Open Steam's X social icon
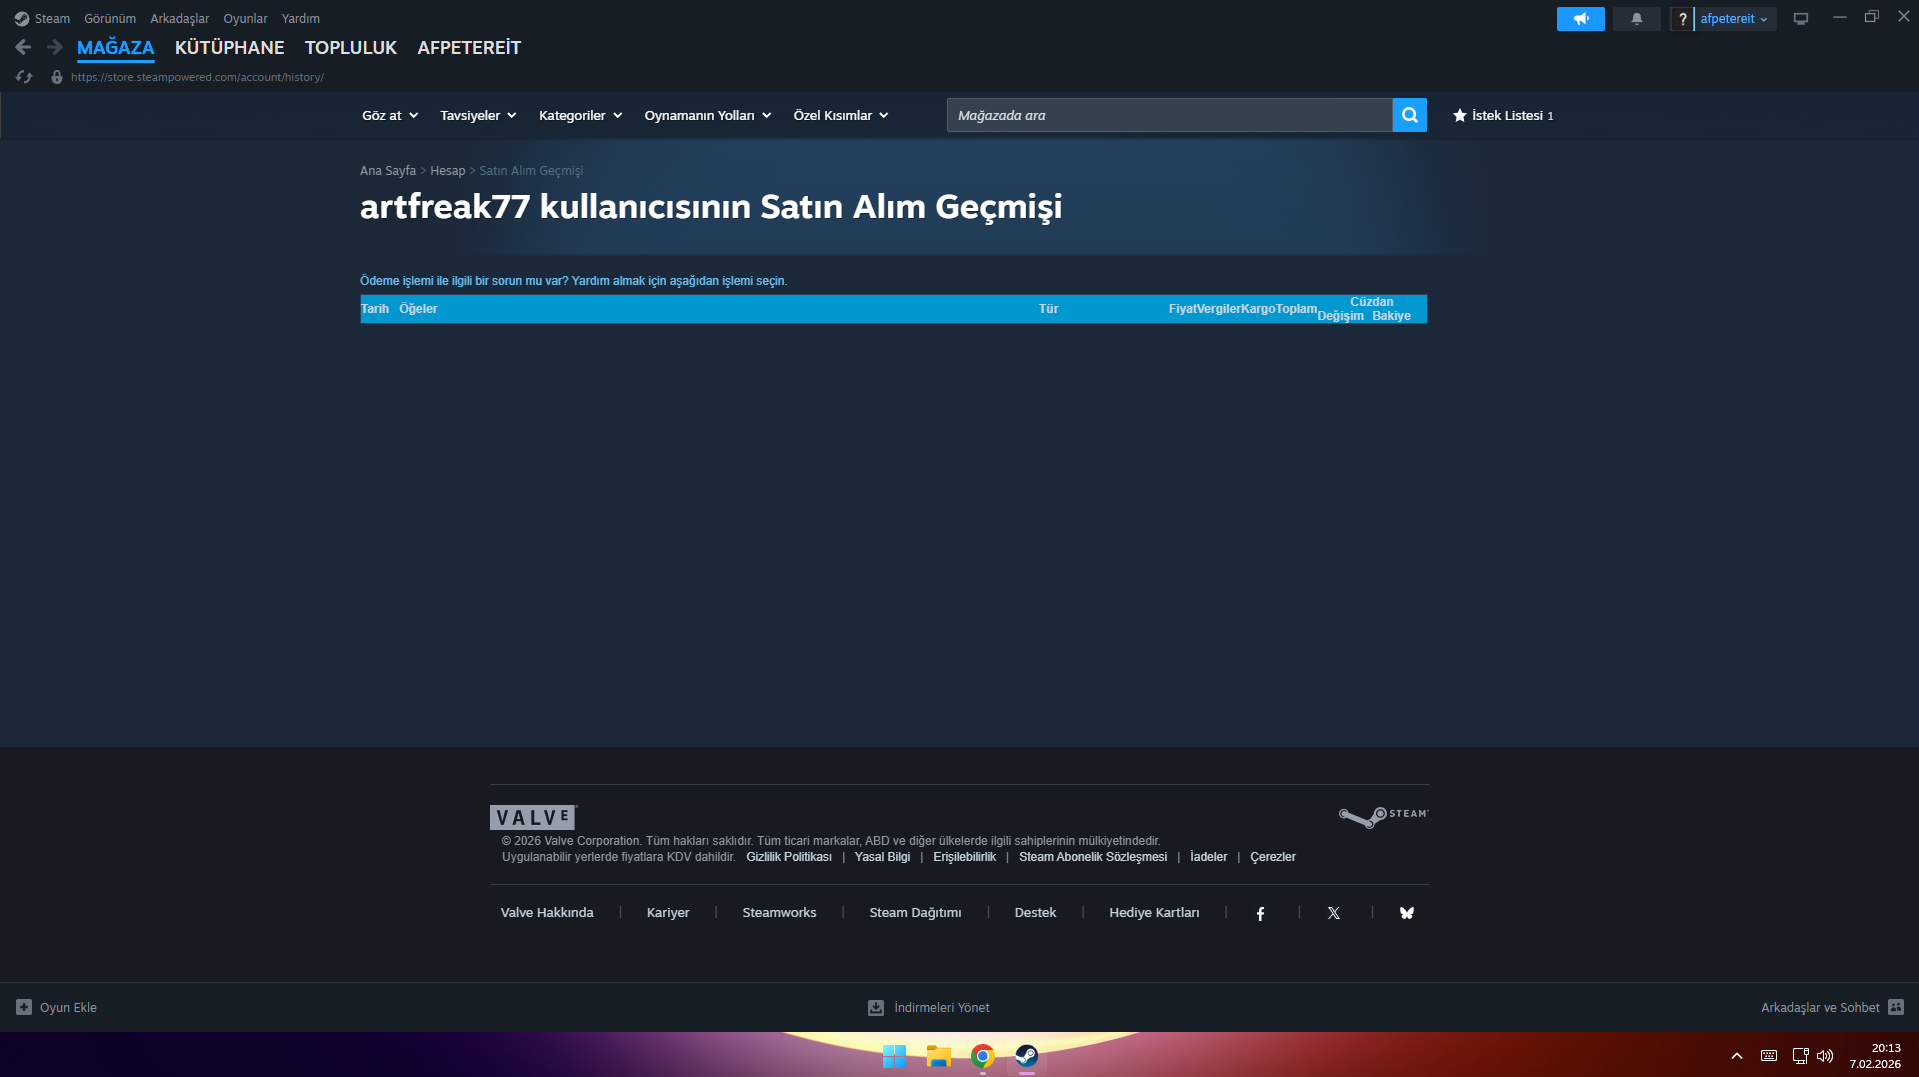Image resolution: width=1919 pixels, height=1077 pixels. pyautogui.click(x=1333, y=913)
